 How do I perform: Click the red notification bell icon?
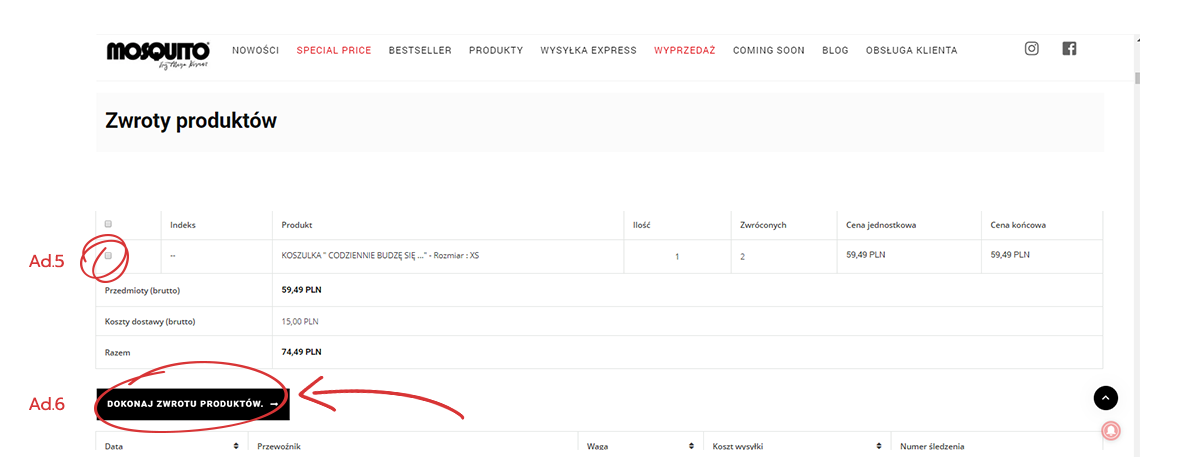(x=1110, y=431)
